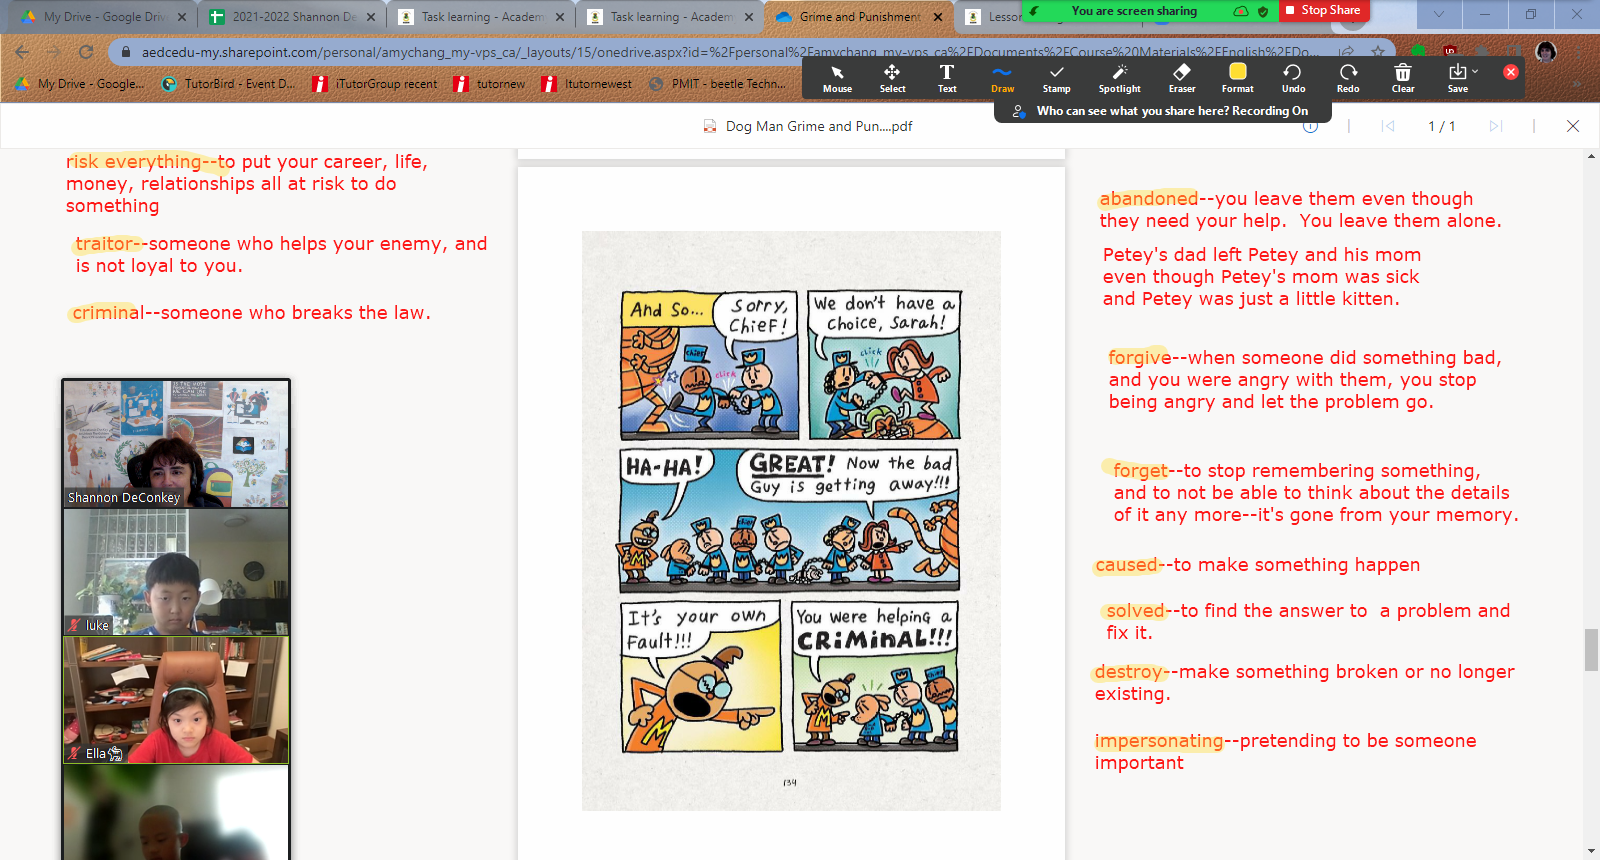Image resolution: width=1600 pixels, height=860 pixels.
Task: Click the Stop Share button
Action: (1324, 10)
